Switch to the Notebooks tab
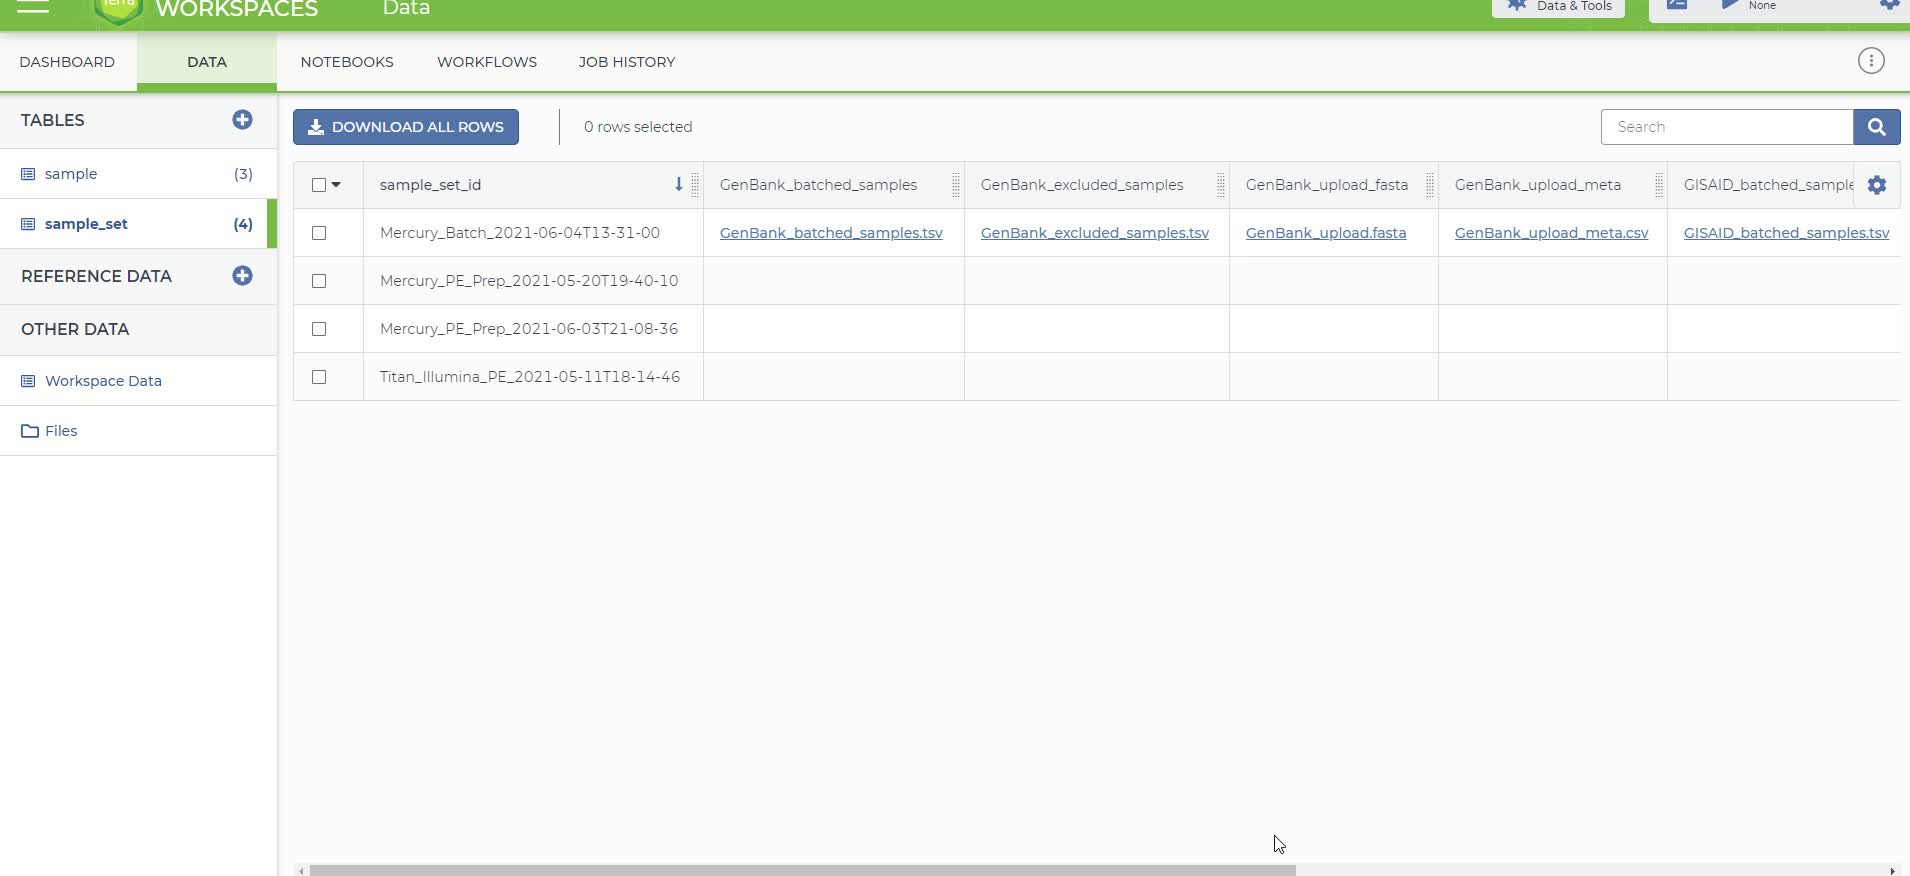The height and width of the screenshot is (876, 1910). (346, 62)
